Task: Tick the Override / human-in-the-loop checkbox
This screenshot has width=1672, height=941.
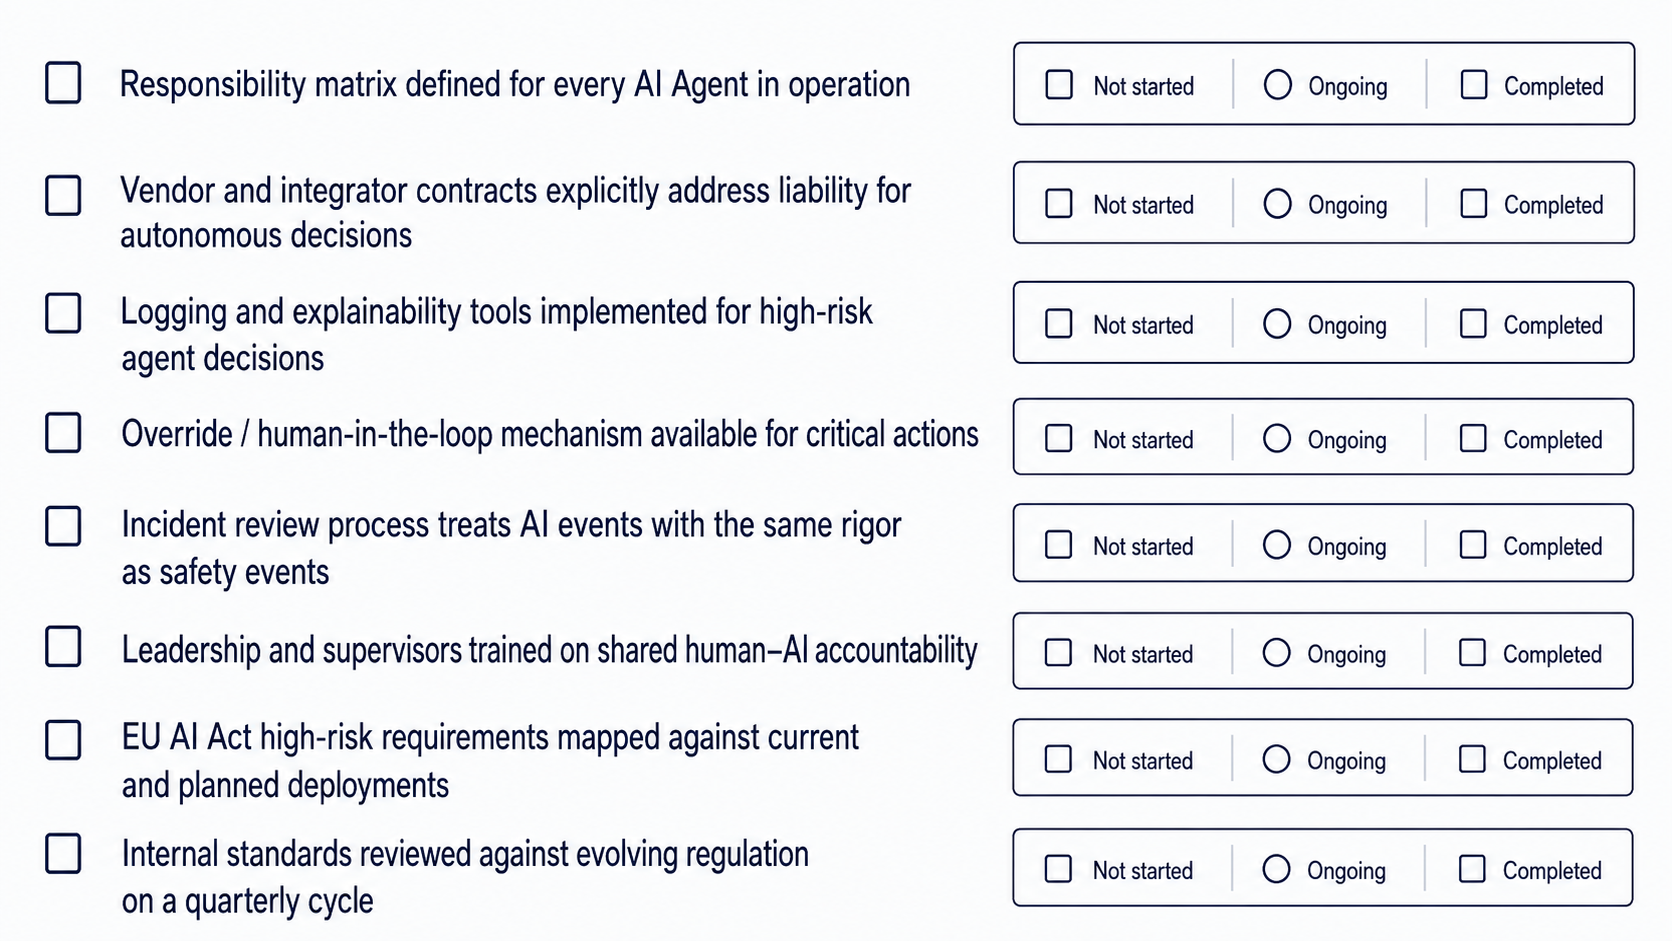Action: pyautogui.click(x=63, y=433)
